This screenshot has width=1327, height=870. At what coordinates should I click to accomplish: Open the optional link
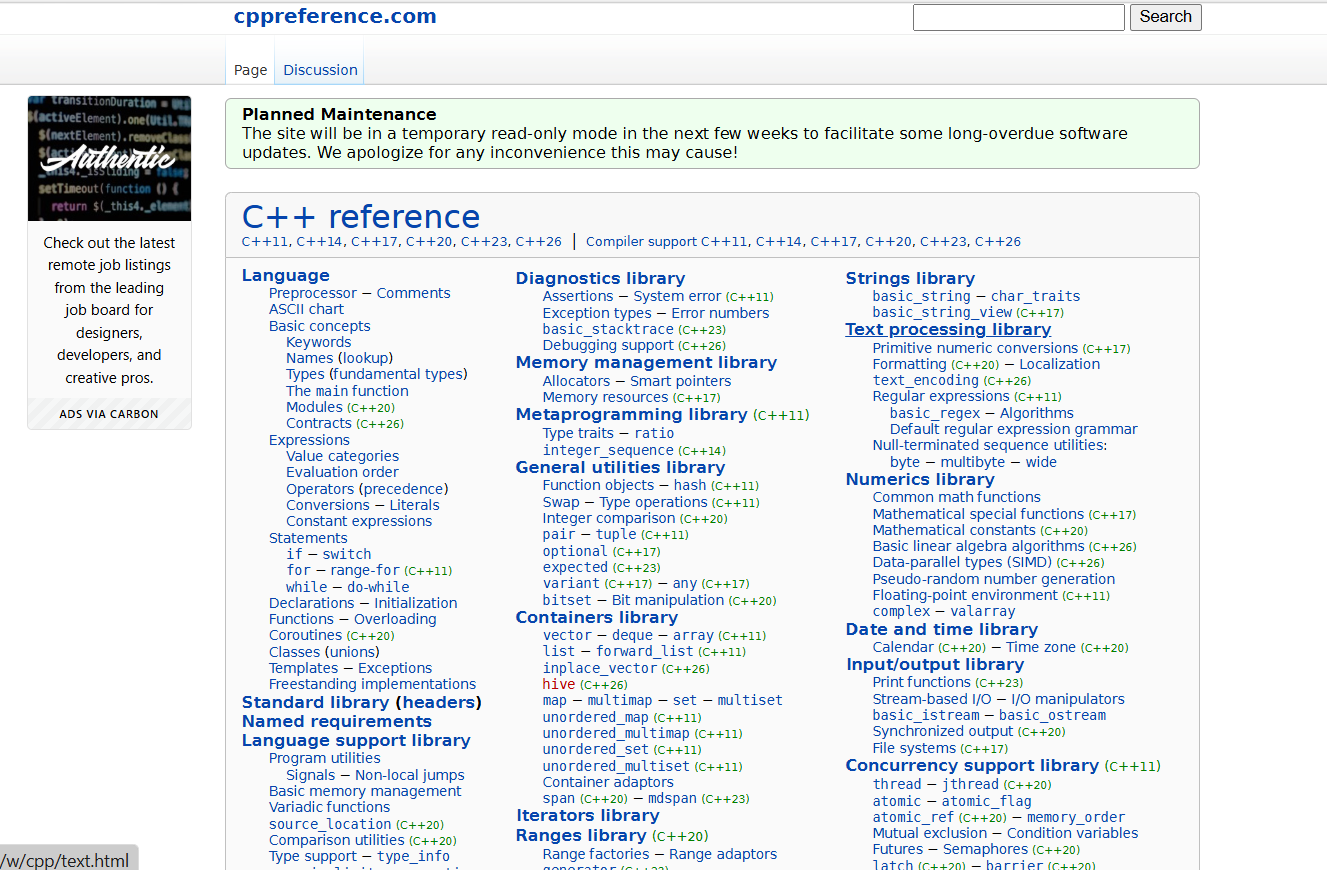575,551
